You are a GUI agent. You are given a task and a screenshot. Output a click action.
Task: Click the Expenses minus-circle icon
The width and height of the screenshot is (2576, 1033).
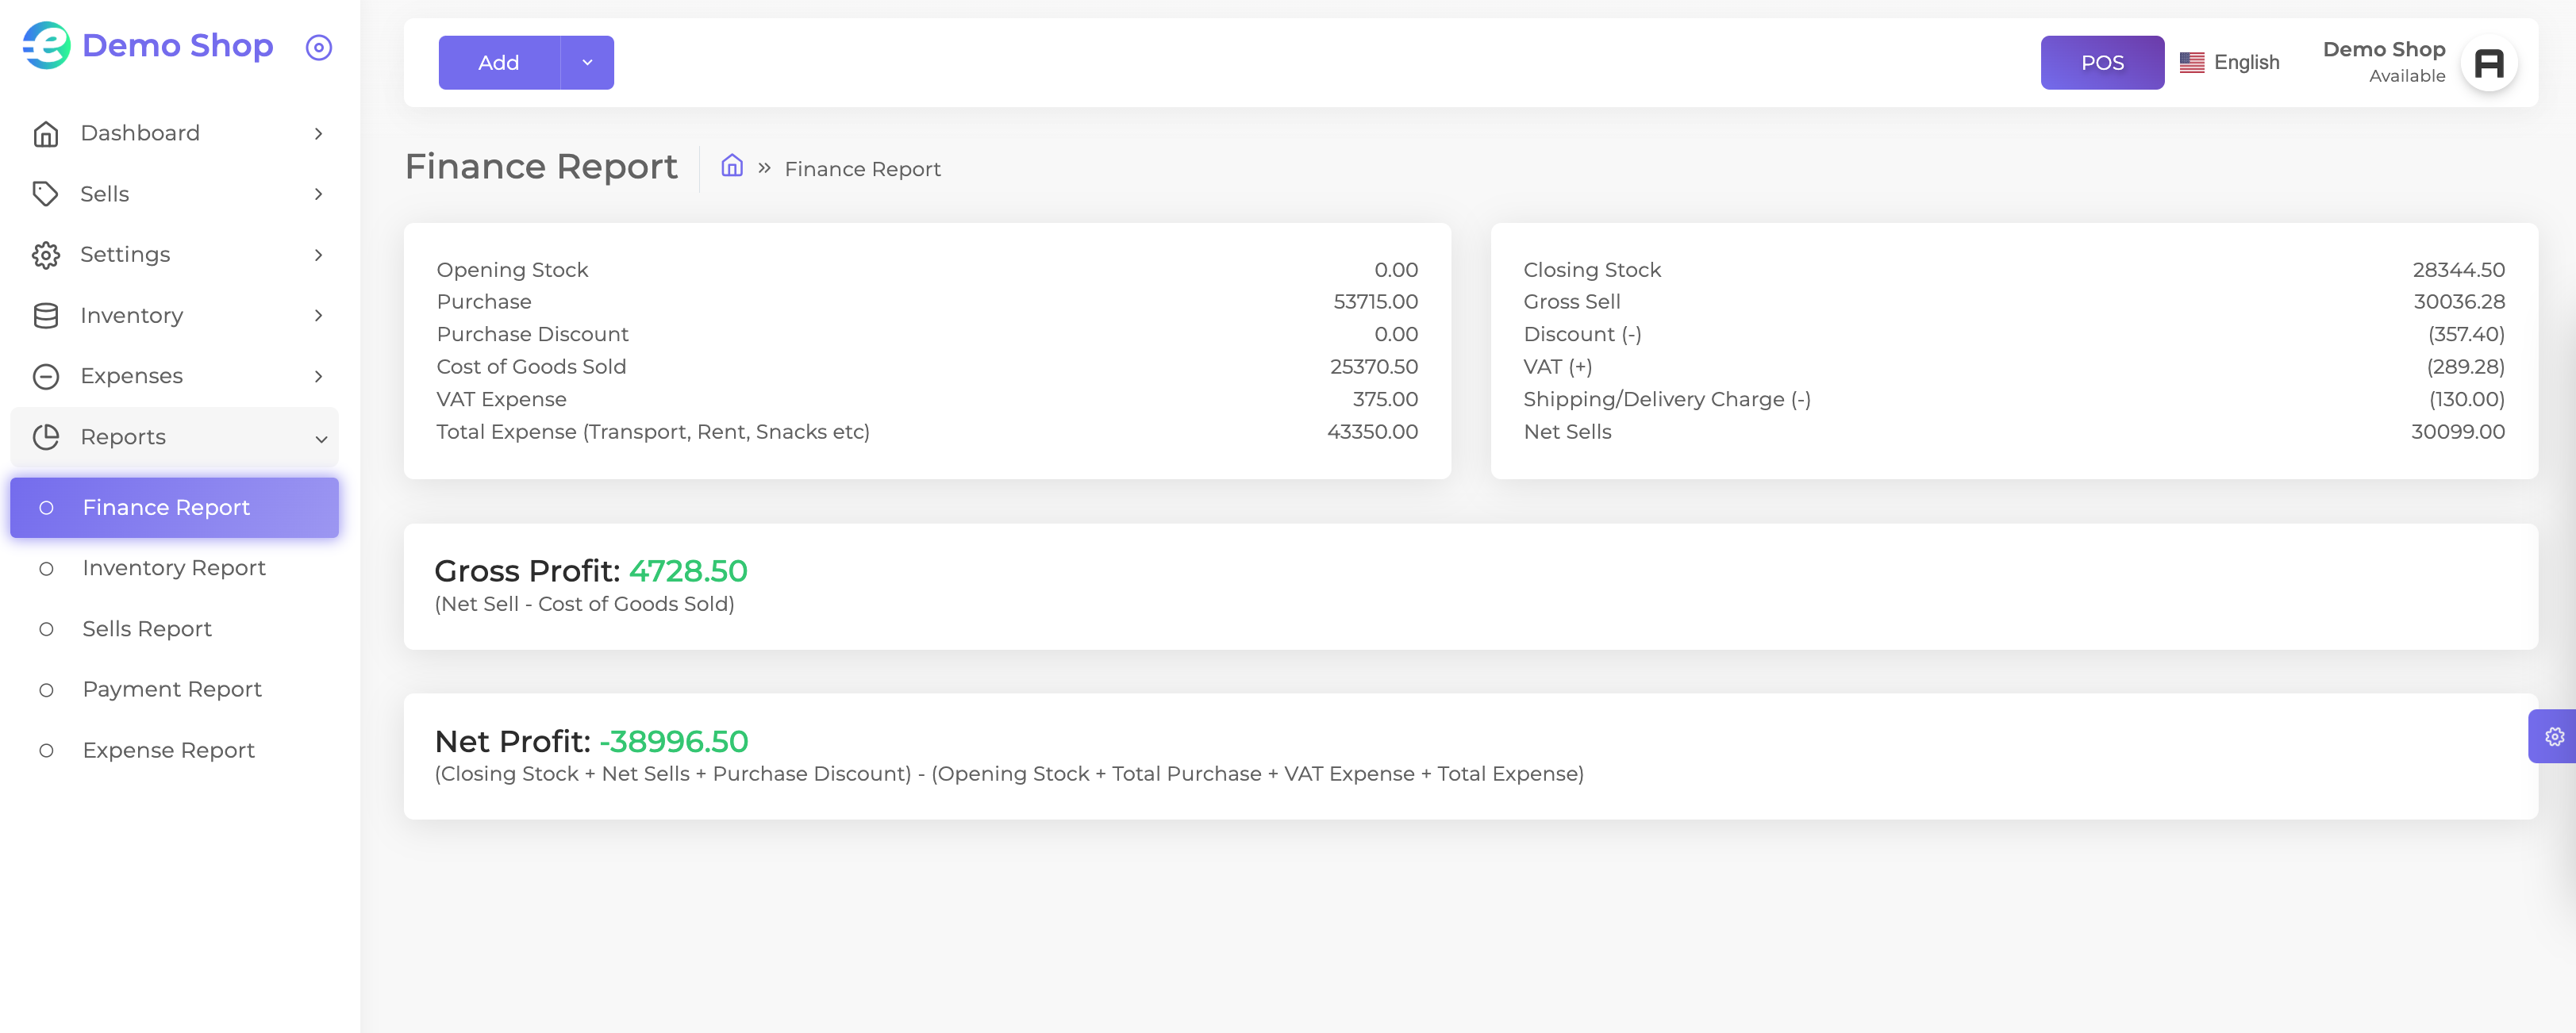46,376
